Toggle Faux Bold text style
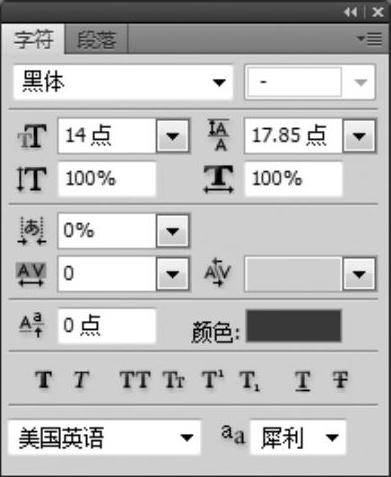The height and width of the screenshot is (477, 391). pyautogui.click(x=44, y=380)
